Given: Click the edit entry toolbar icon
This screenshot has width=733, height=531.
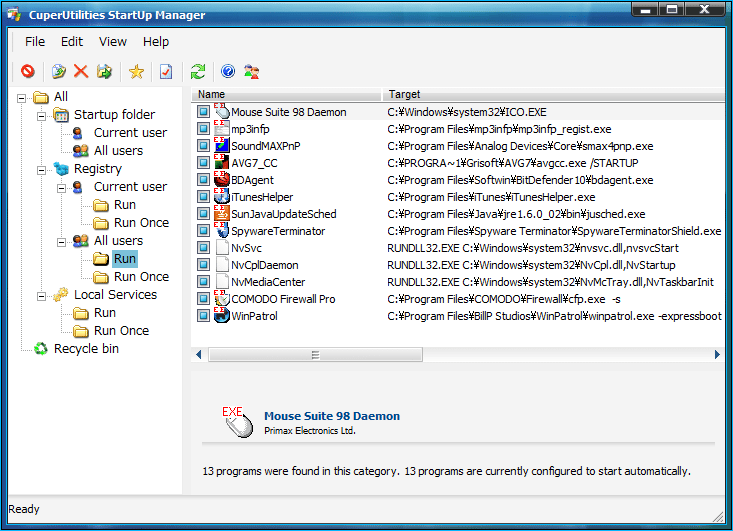Looking at the screenshot, I should coord(58,71).
